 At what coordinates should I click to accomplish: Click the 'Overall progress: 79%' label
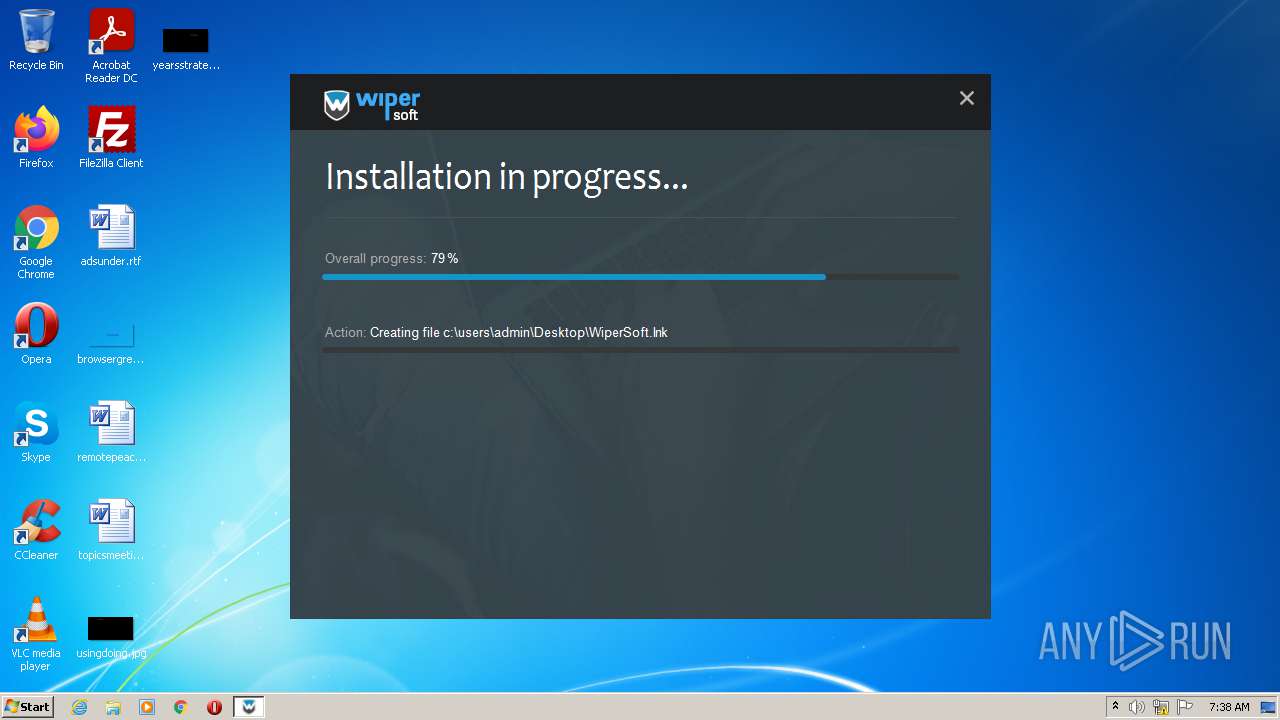(x=392, y=258)
